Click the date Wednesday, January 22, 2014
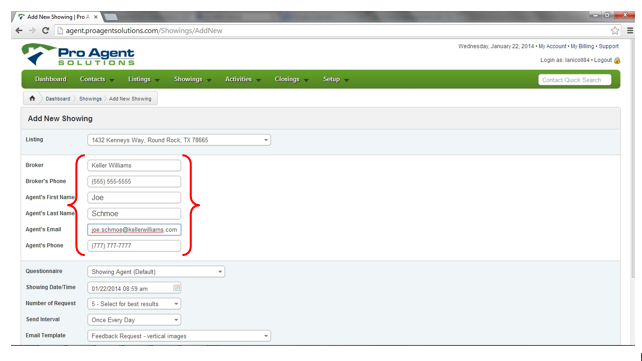 (496, 46)
